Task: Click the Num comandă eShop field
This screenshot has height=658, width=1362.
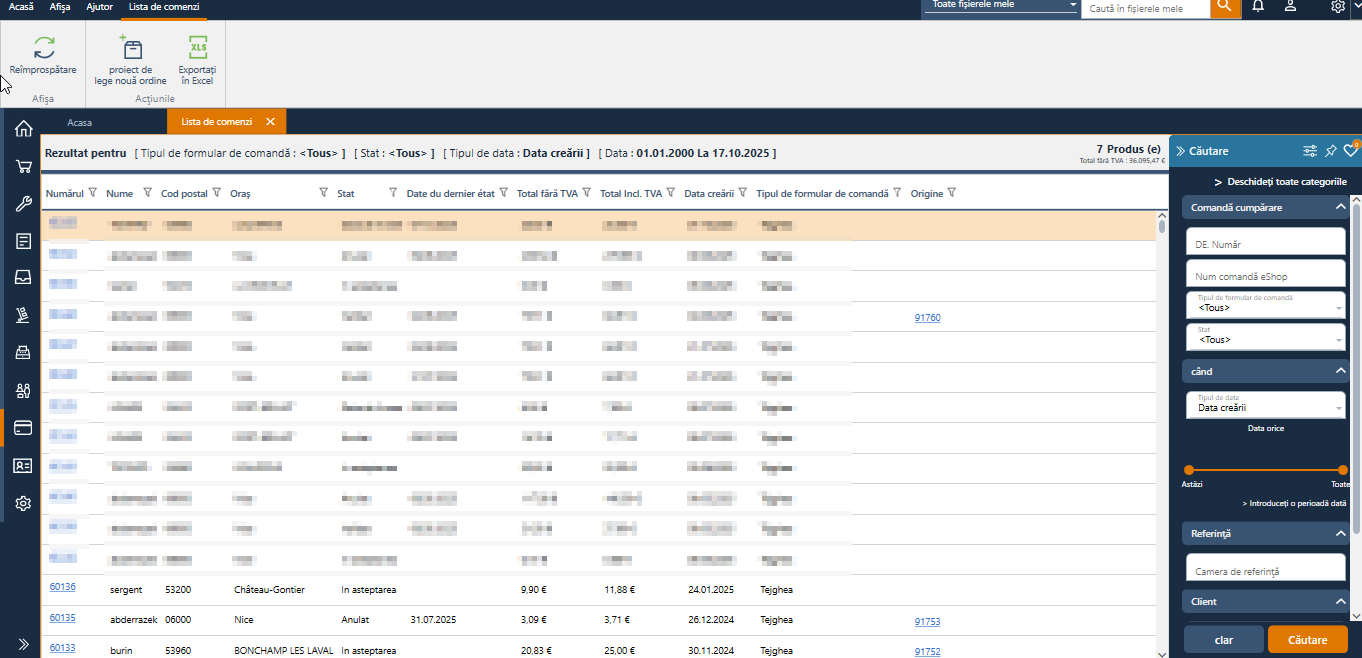Action: pos(1265,274)
